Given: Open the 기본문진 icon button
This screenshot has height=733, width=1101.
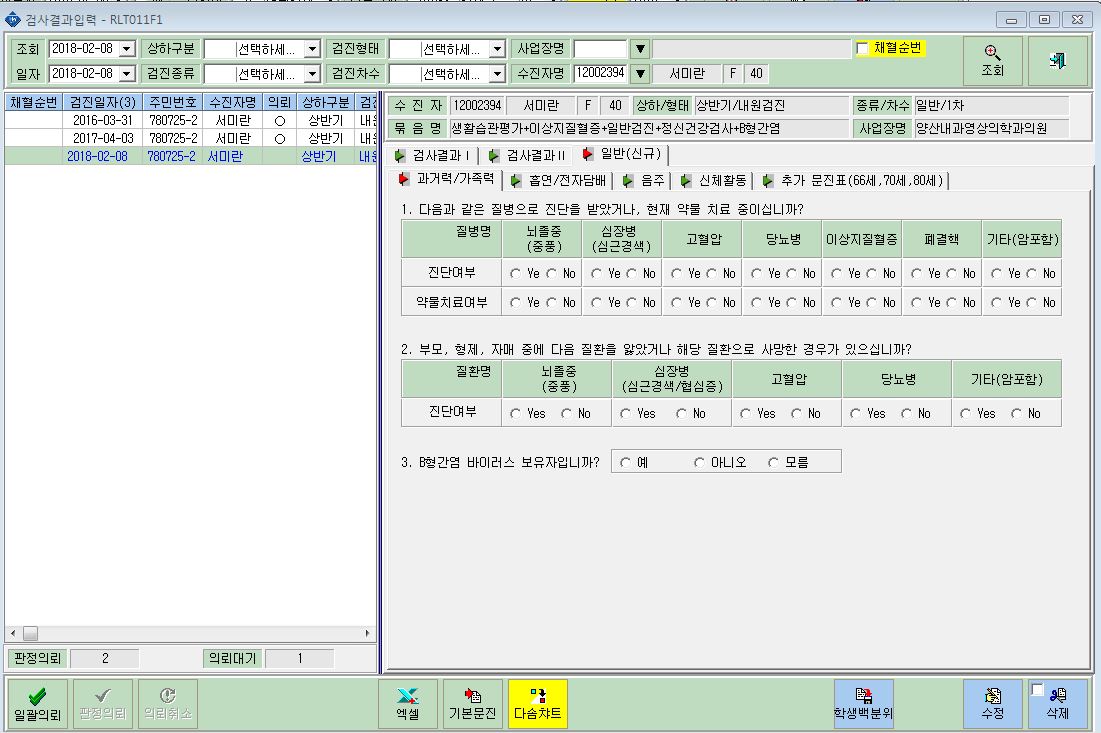Looking at the screenshot, I should (x=473, y=704).
